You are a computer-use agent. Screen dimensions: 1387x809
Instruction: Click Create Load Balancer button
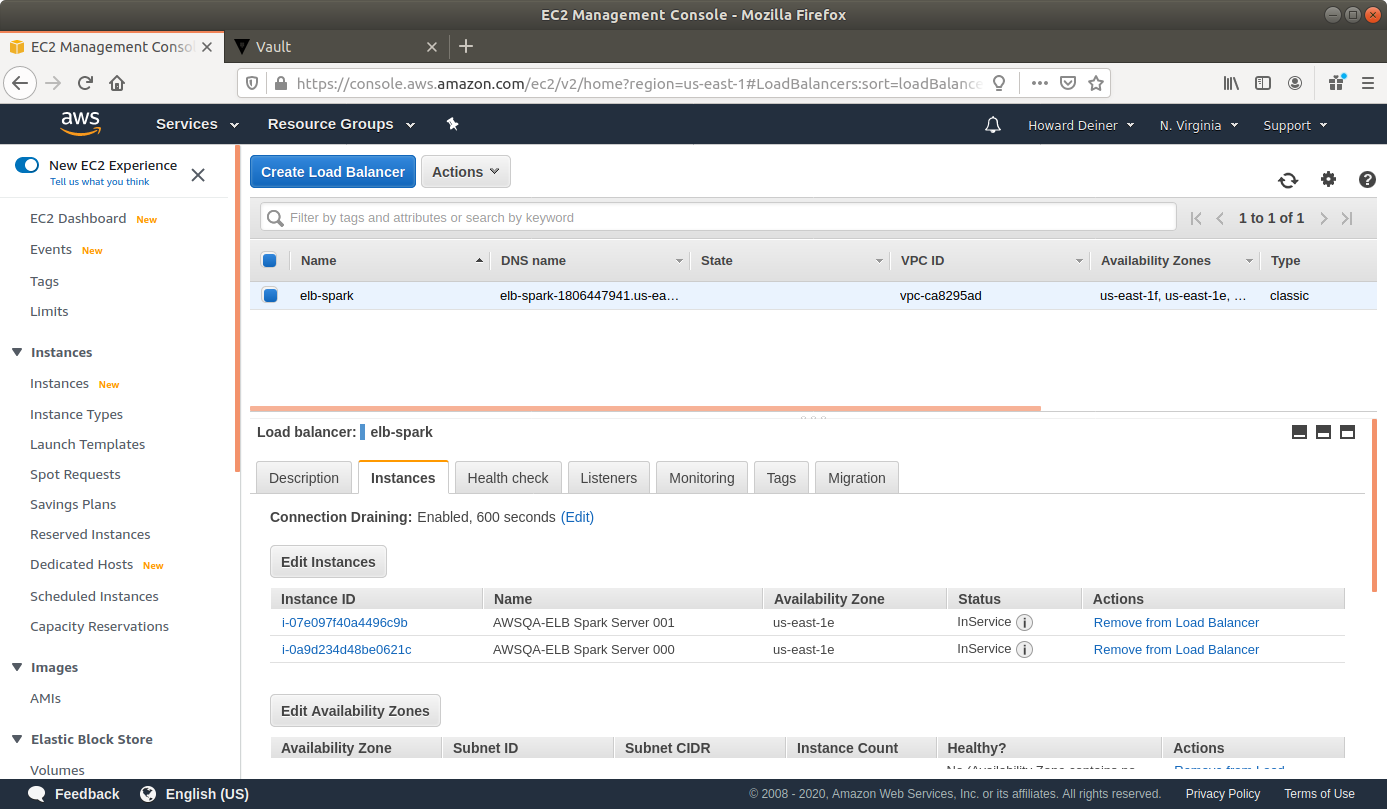333,172
